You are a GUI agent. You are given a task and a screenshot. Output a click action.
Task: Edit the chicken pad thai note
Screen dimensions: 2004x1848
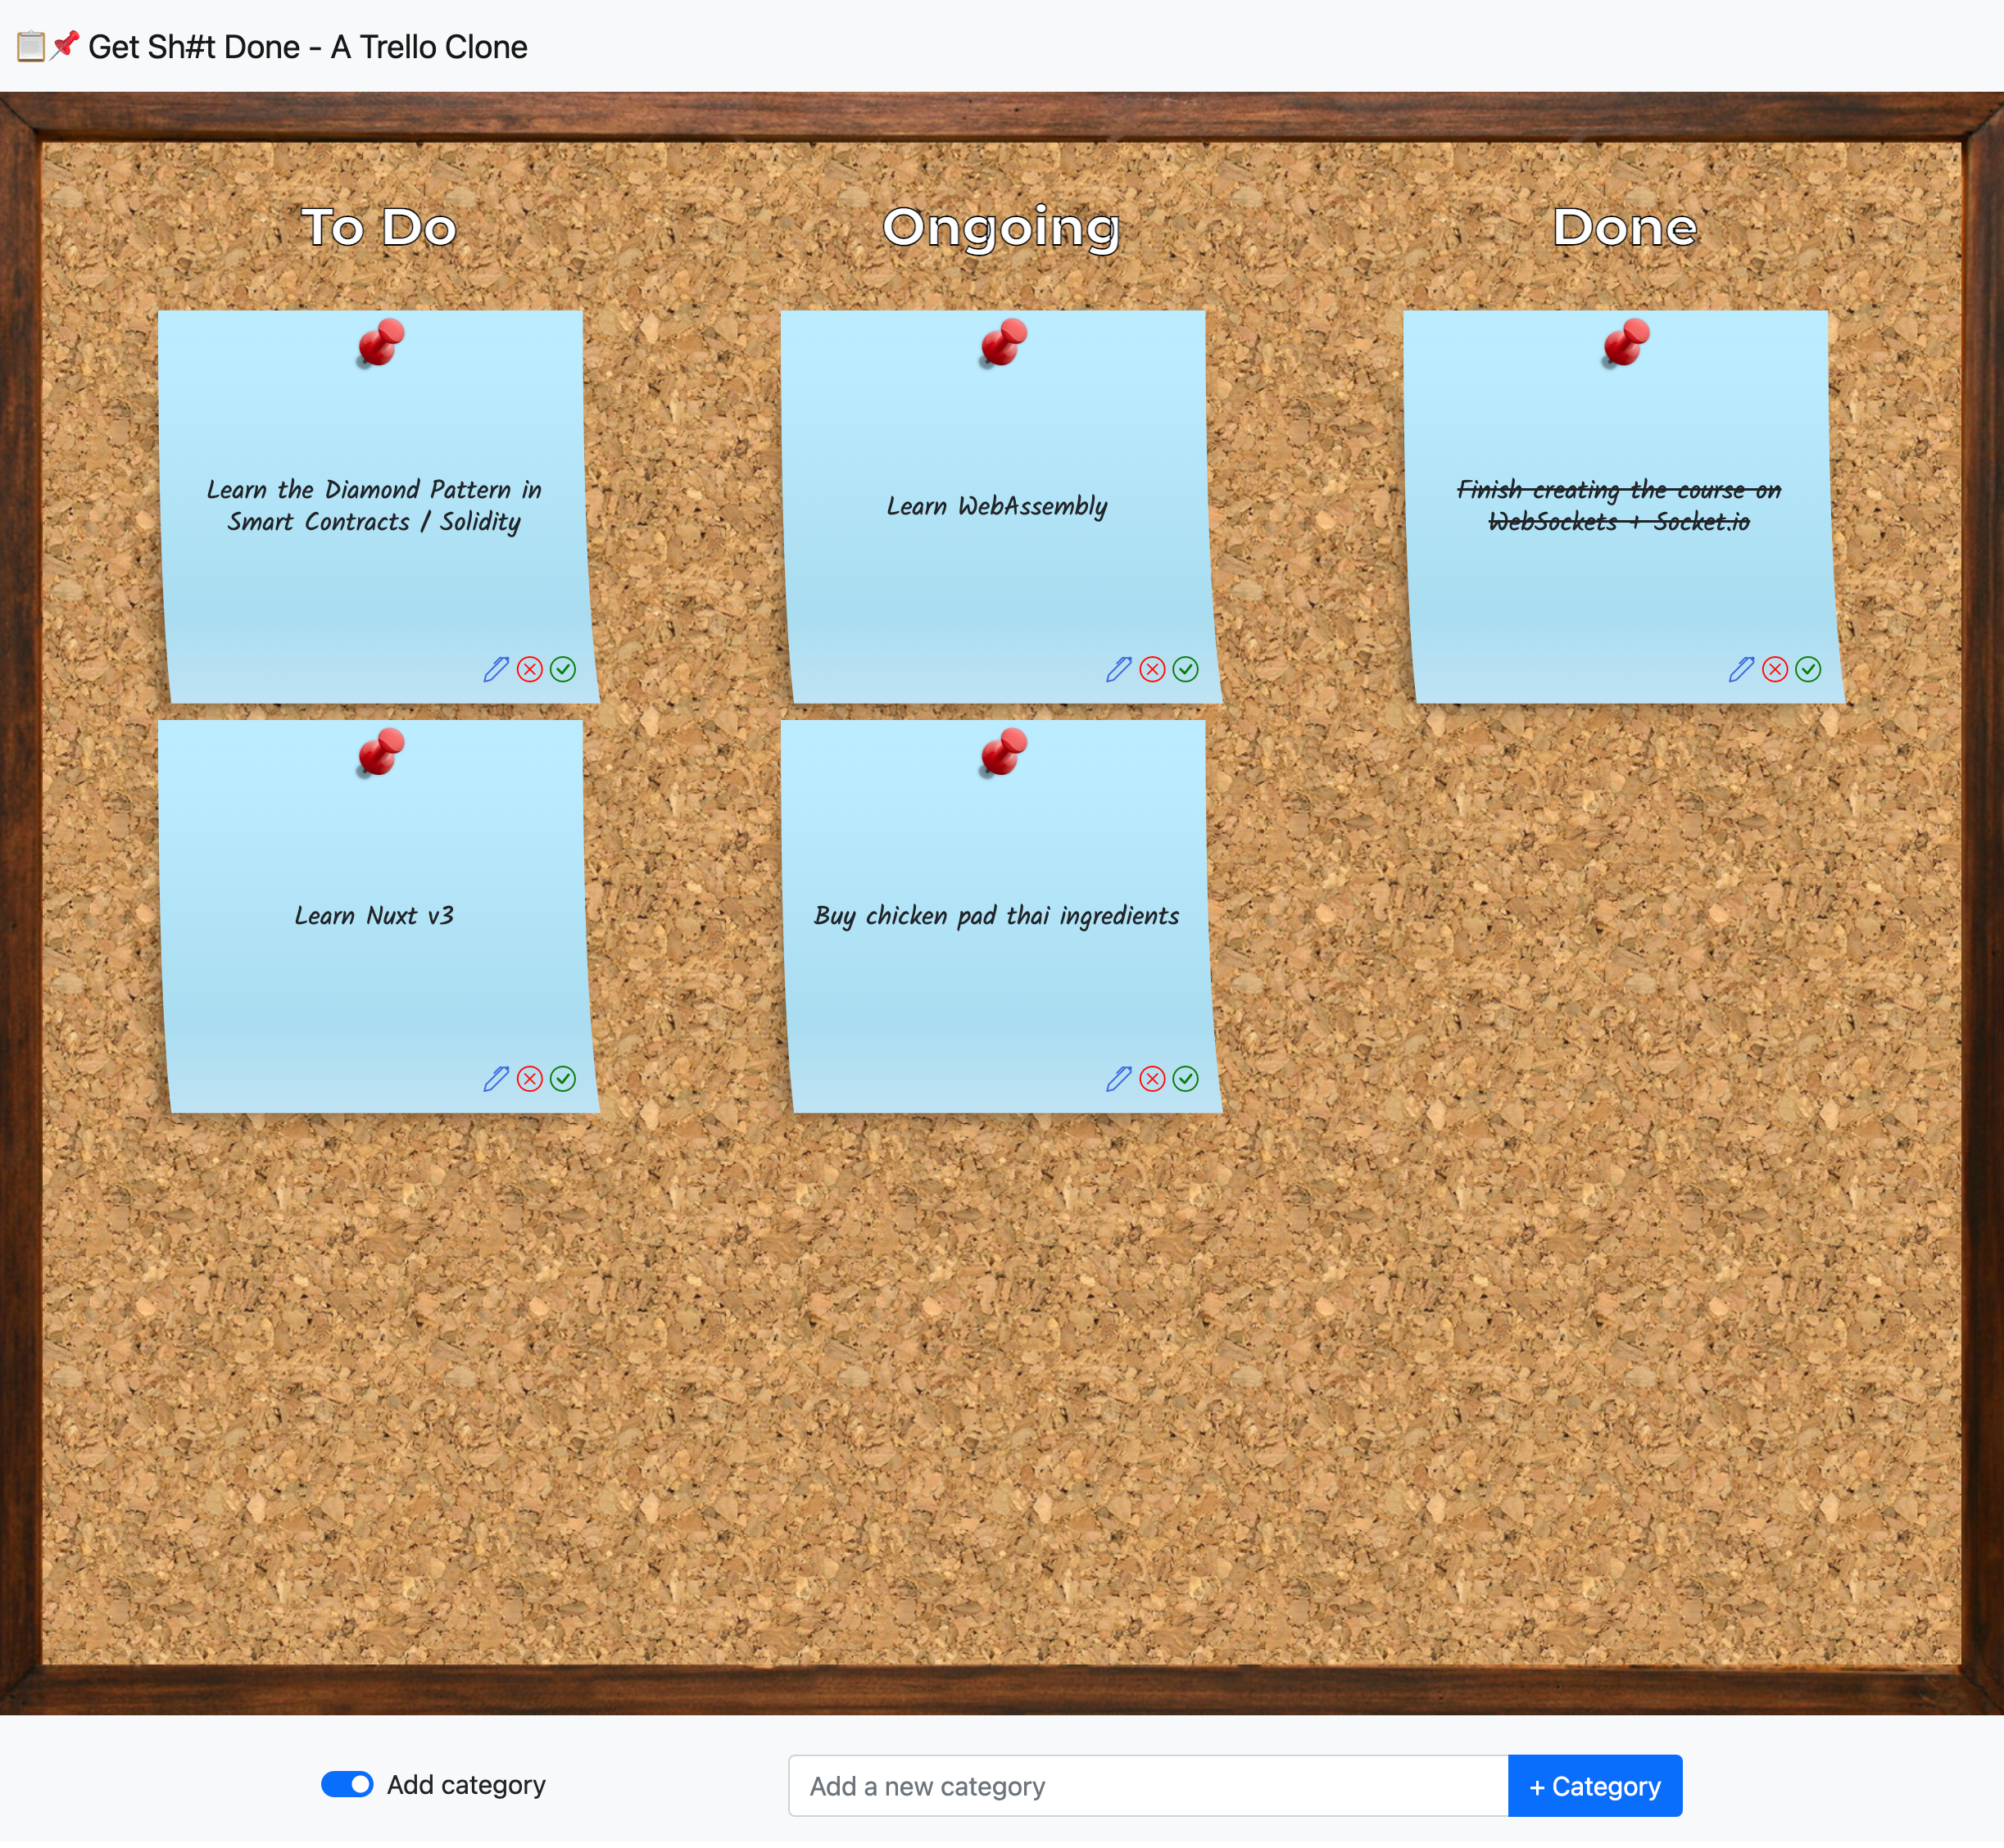pos(1118,1078)
